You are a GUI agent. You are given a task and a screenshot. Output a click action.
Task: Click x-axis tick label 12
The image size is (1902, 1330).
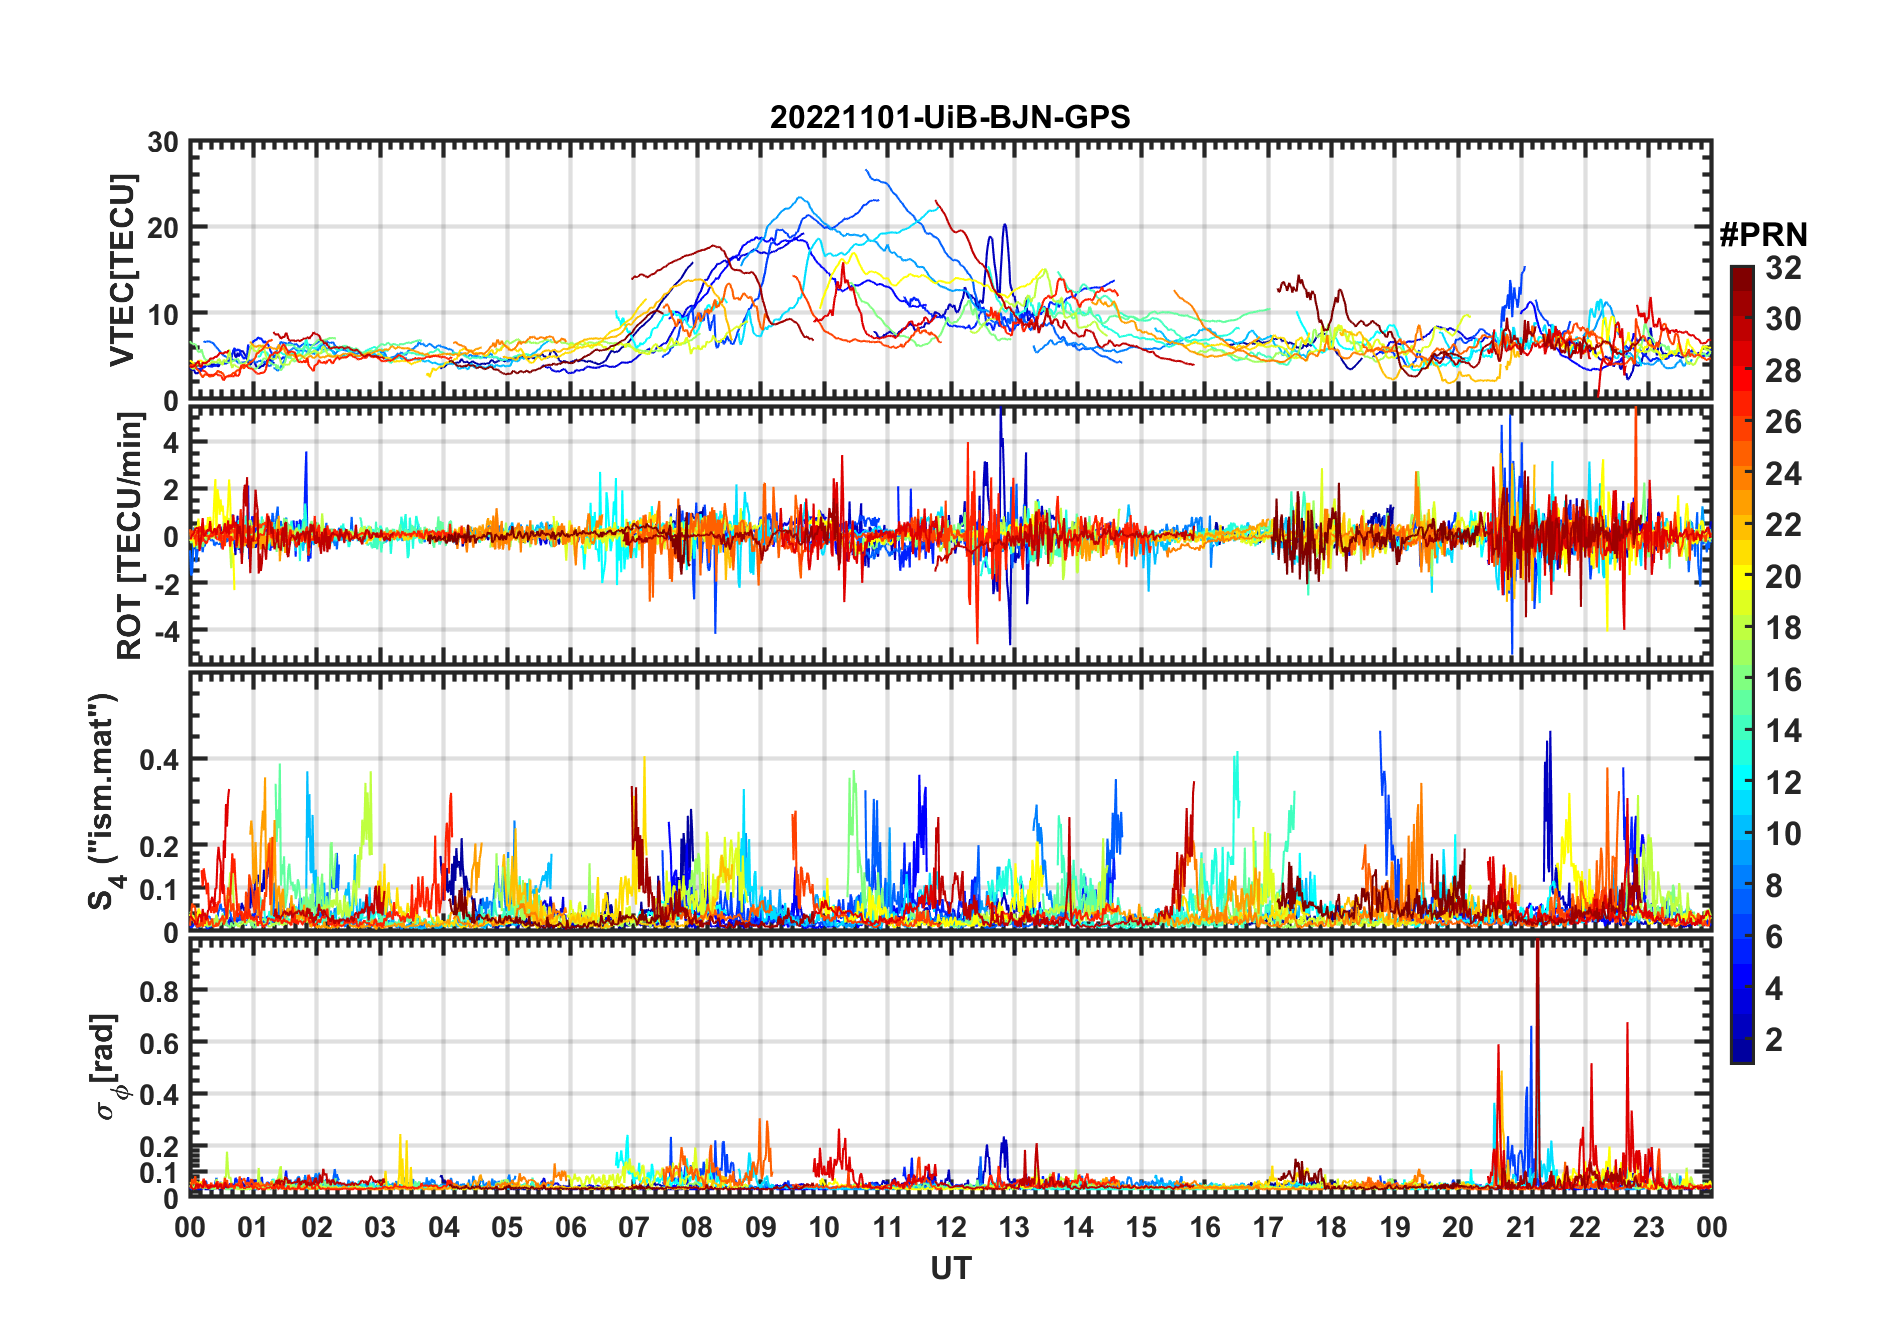tap(951, 1227)
